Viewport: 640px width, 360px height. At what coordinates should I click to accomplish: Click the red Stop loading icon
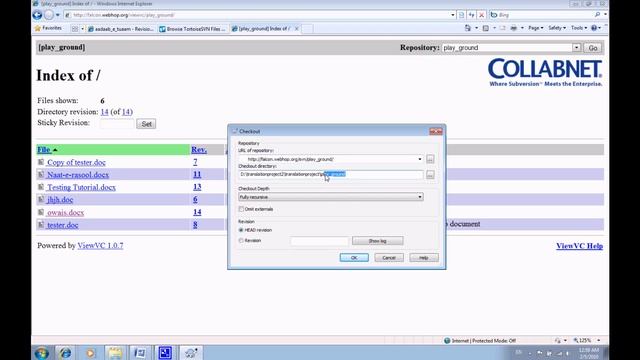[x=482, y=15]
